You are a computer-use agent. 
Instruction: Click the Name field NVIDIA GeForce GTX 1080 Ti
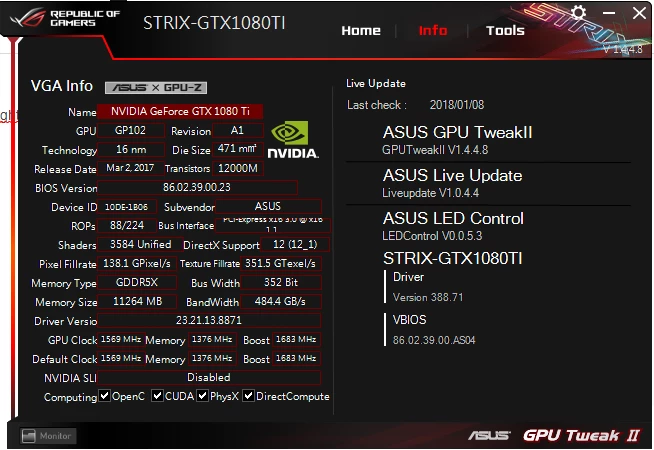click(x=180, y=111)
